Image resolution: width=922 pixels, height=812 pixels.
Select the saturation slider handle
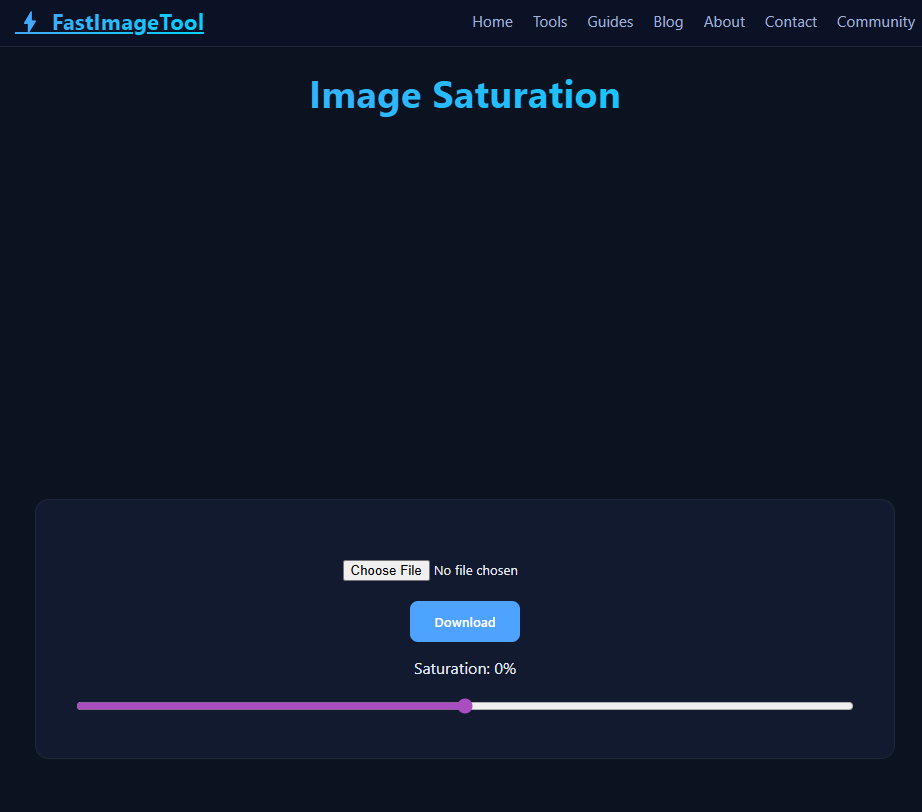pos(464,705)
